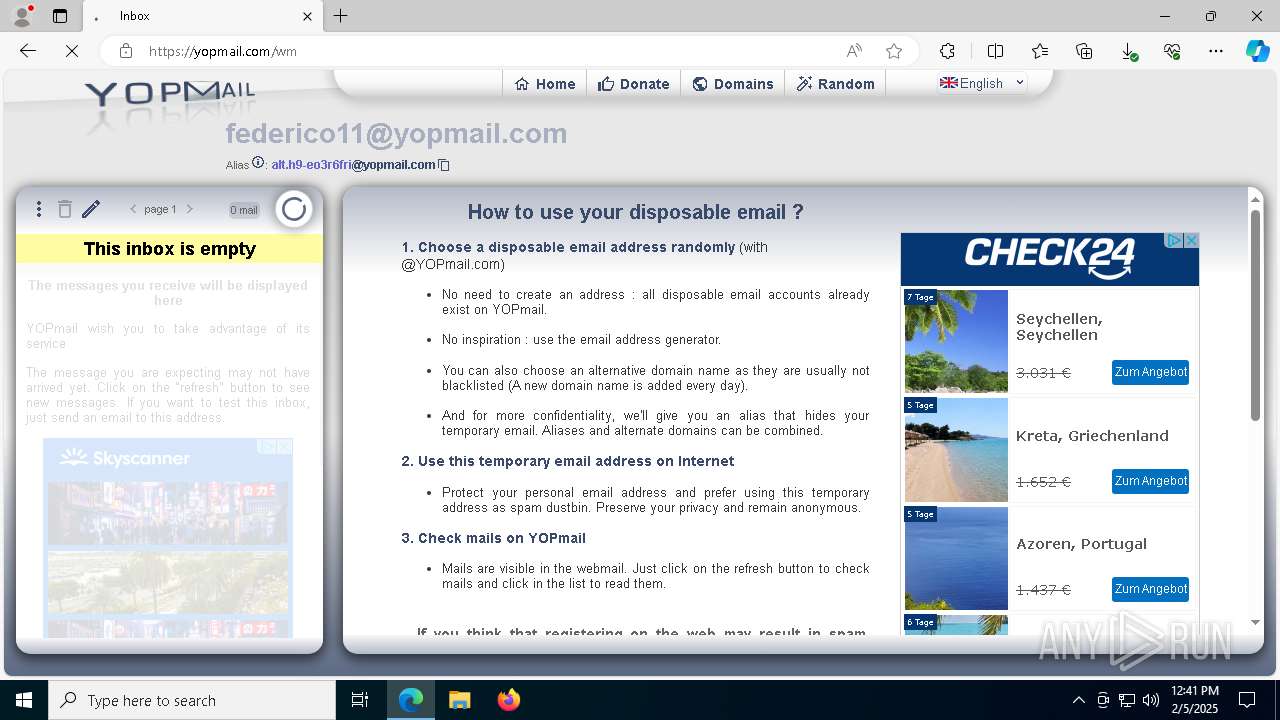The image size is (1280, 720).
Task: Open the Seychellen beach ad thumbnail
Action: [956, 341]
